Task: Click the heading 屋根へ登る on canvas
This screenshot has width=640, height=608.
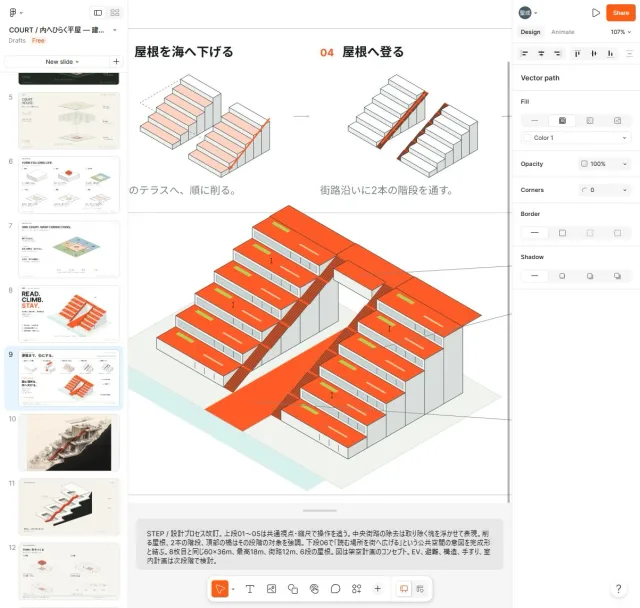Action: click(373, 52)
